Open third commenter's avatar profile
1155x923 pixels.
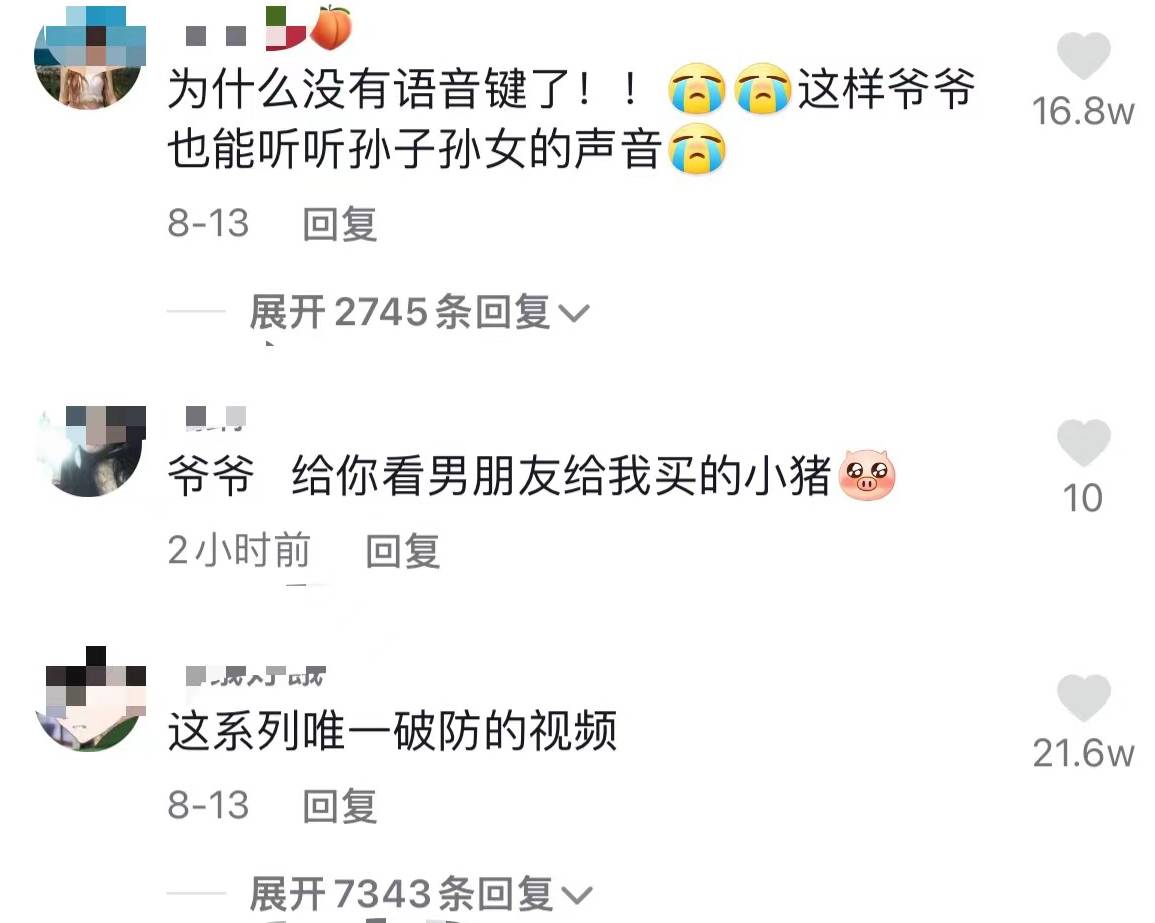tap(90, 700)
